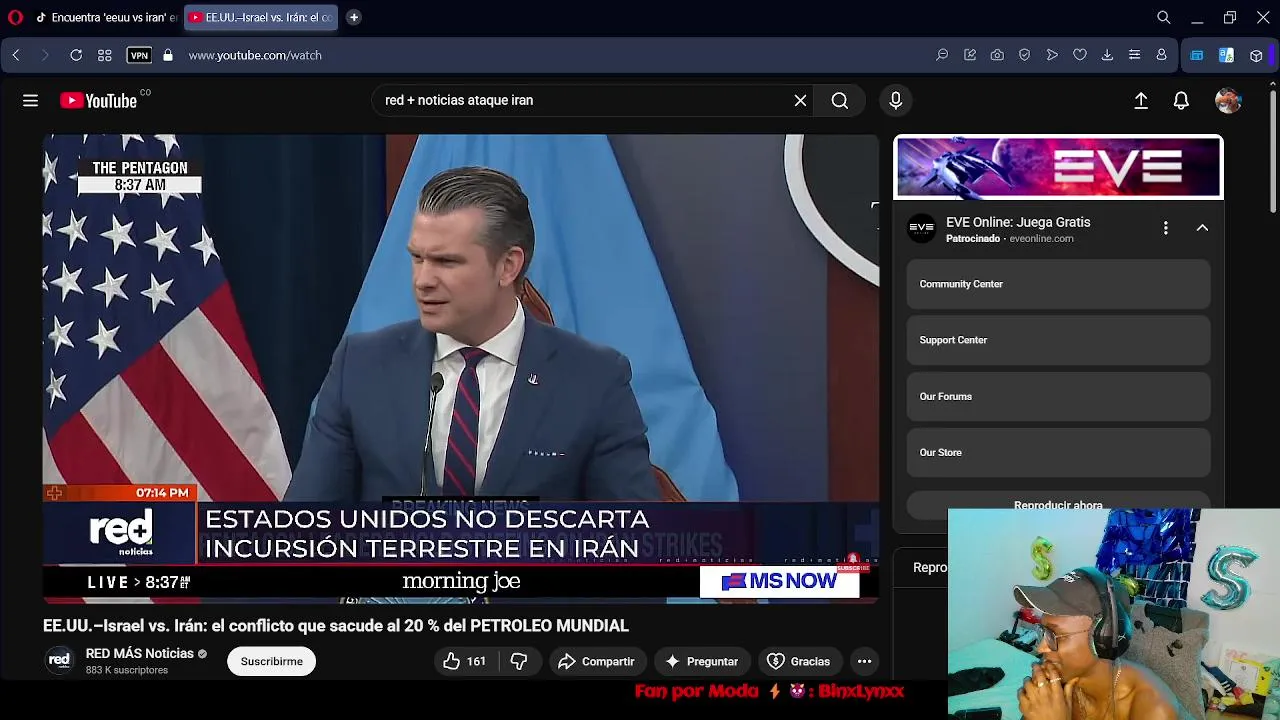Open the YouTube account avatar menu
Image resolution: width=1280 pixels, height=720 pixels.
(1228, 100)
